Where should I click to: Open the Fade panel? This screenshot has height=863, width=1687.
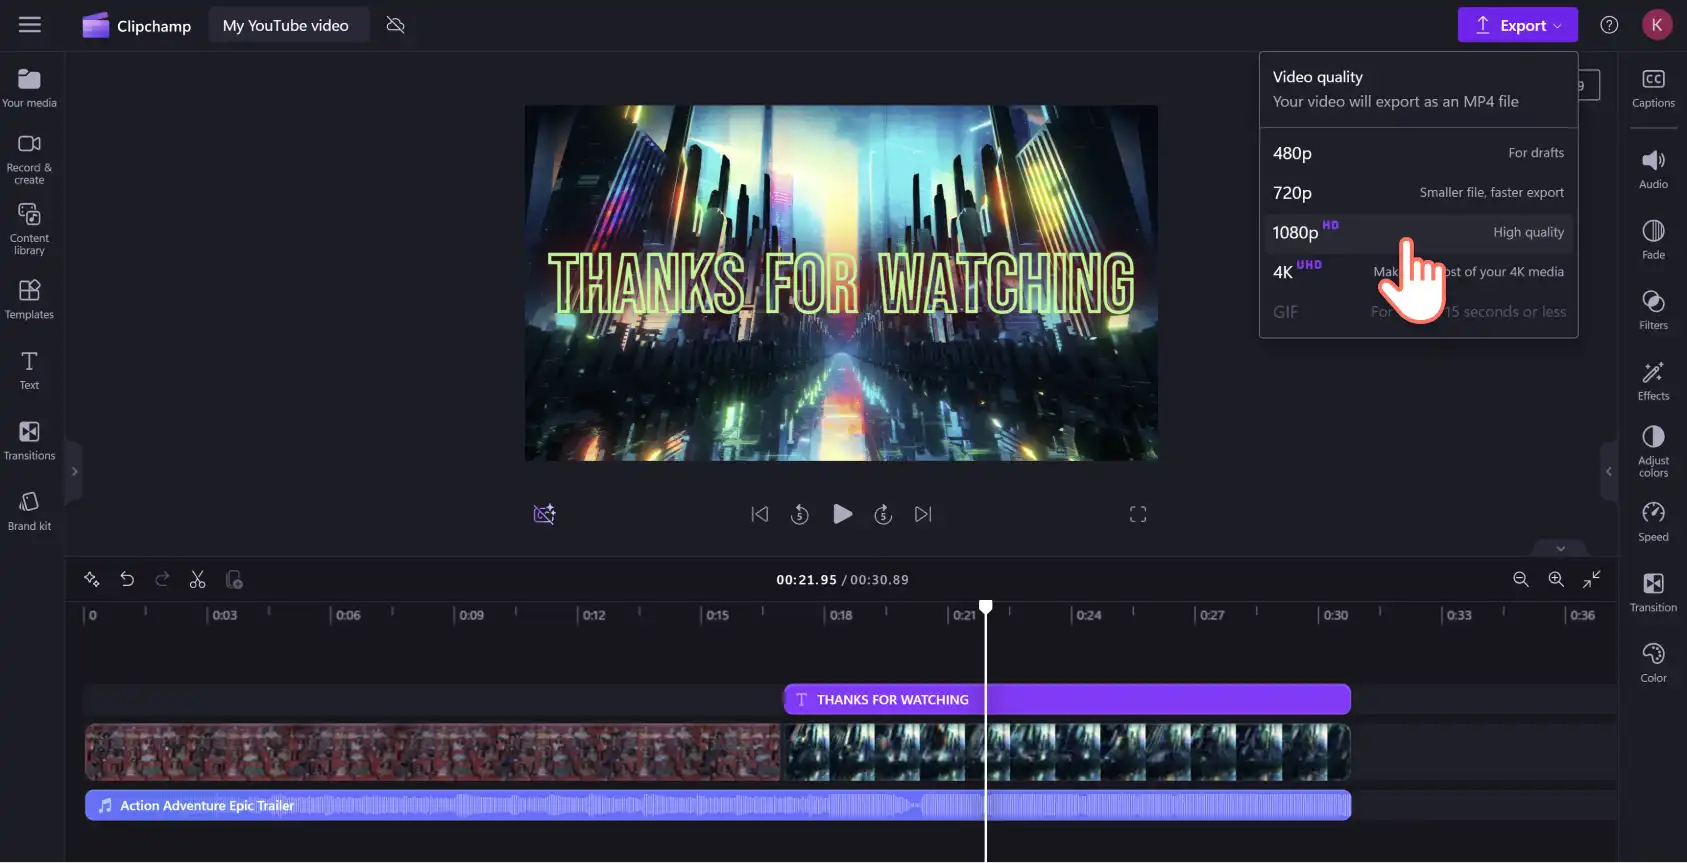1653,240
